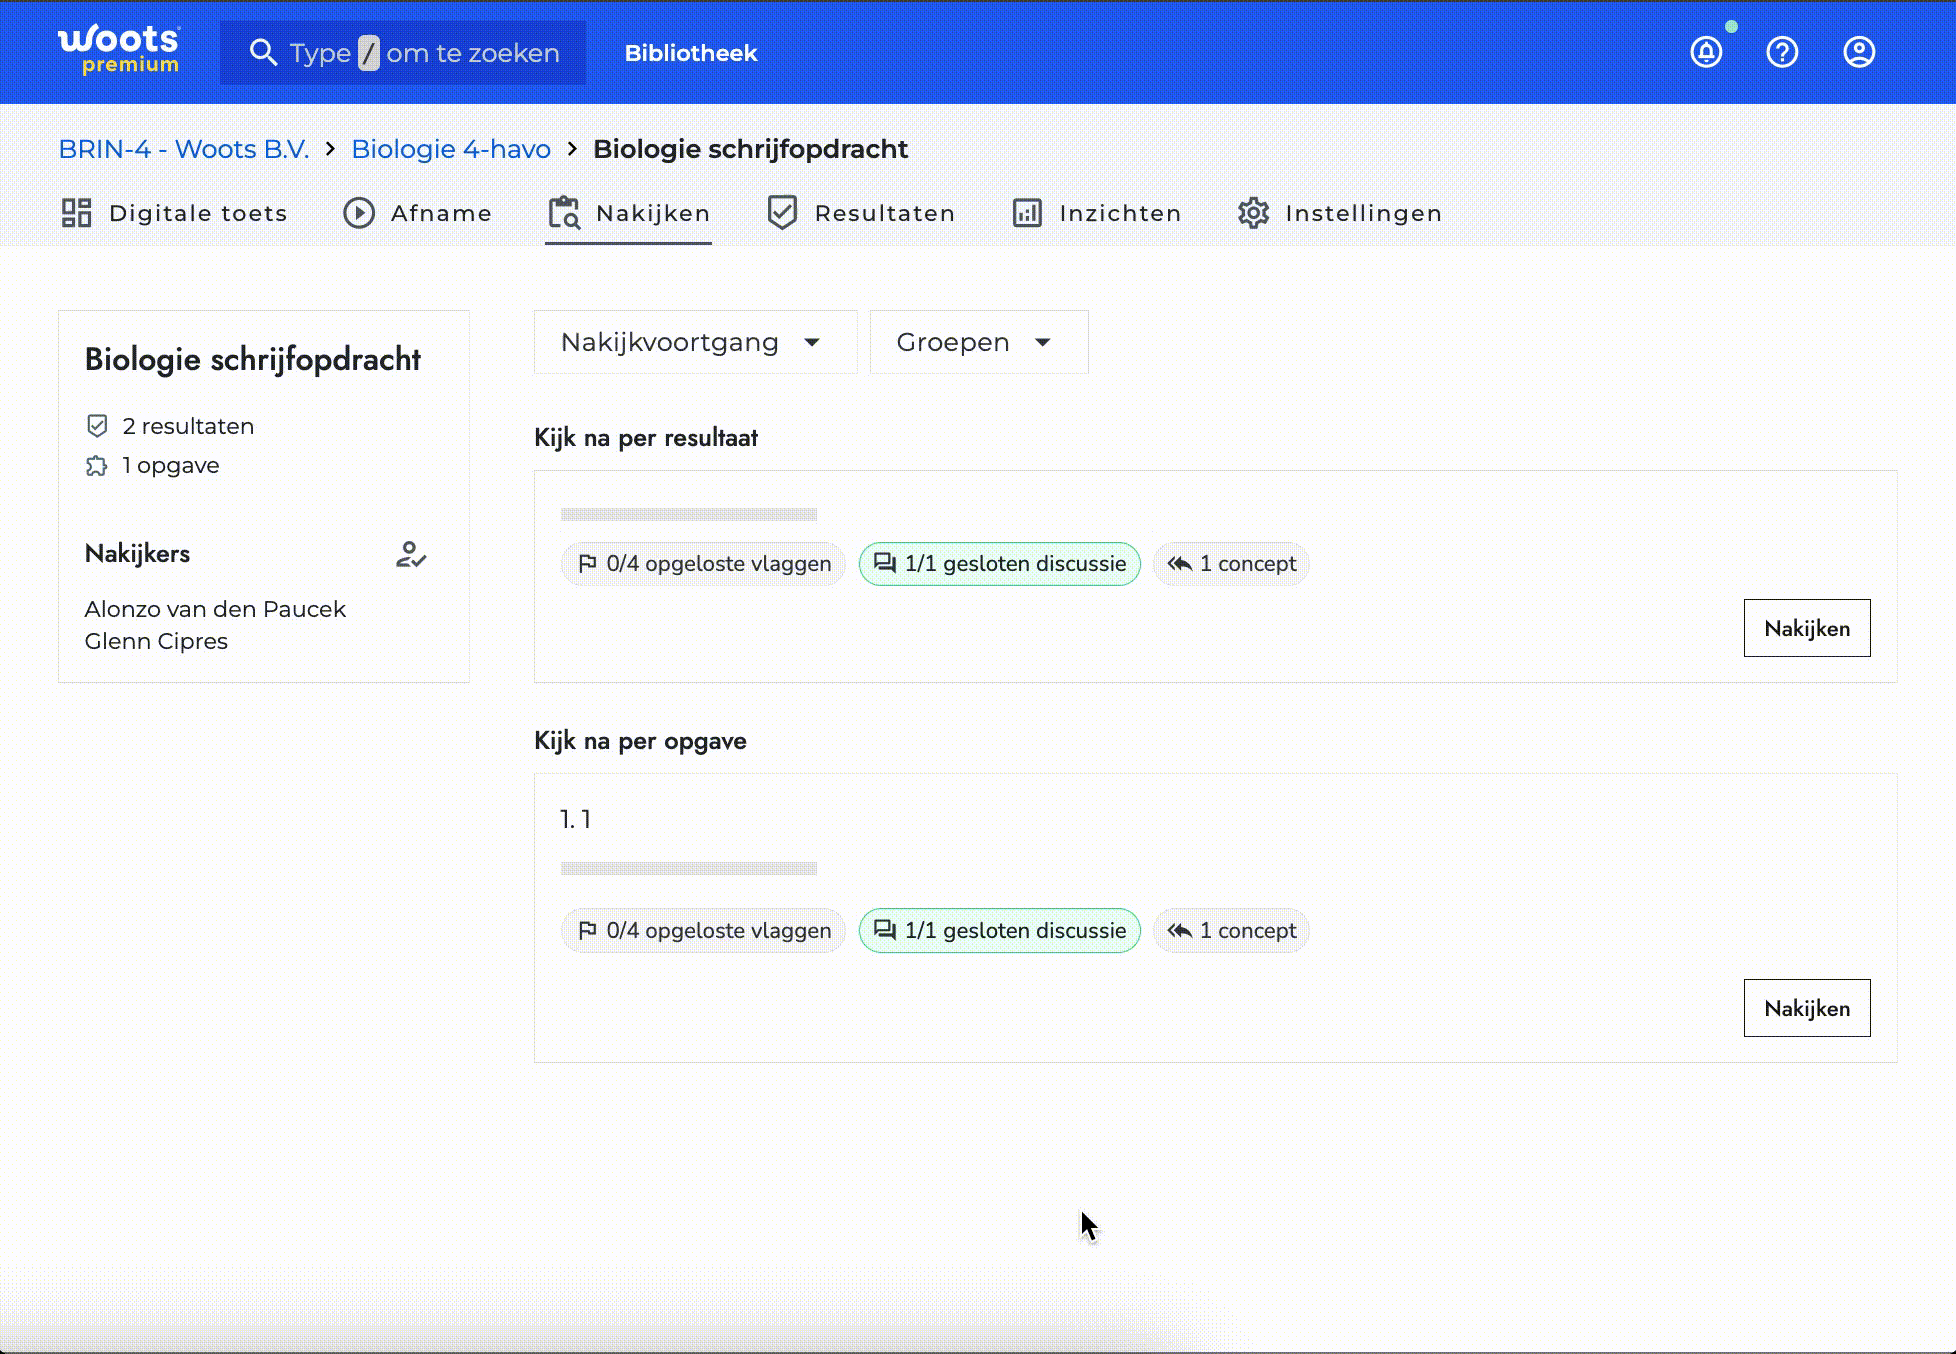Screen dimensions: 1956x1354
Task: Click 1/1 gesloten discussie in opgave 1.1
Action: [x=1000, y=931]
